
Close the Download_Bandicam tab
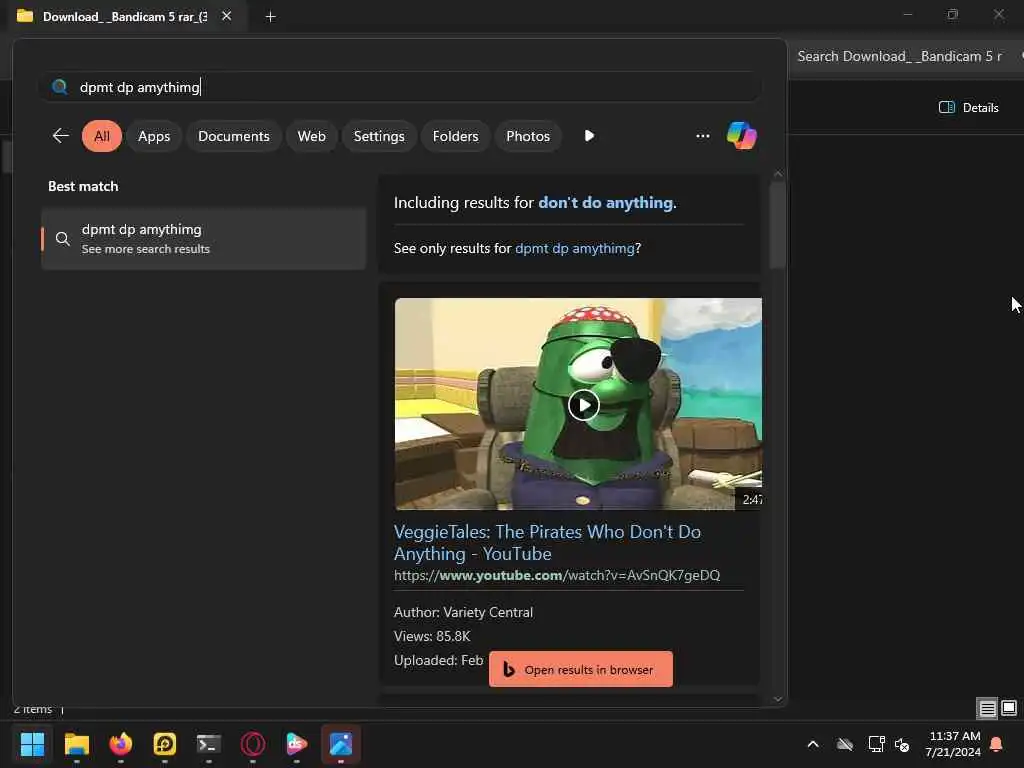point(227,16)
